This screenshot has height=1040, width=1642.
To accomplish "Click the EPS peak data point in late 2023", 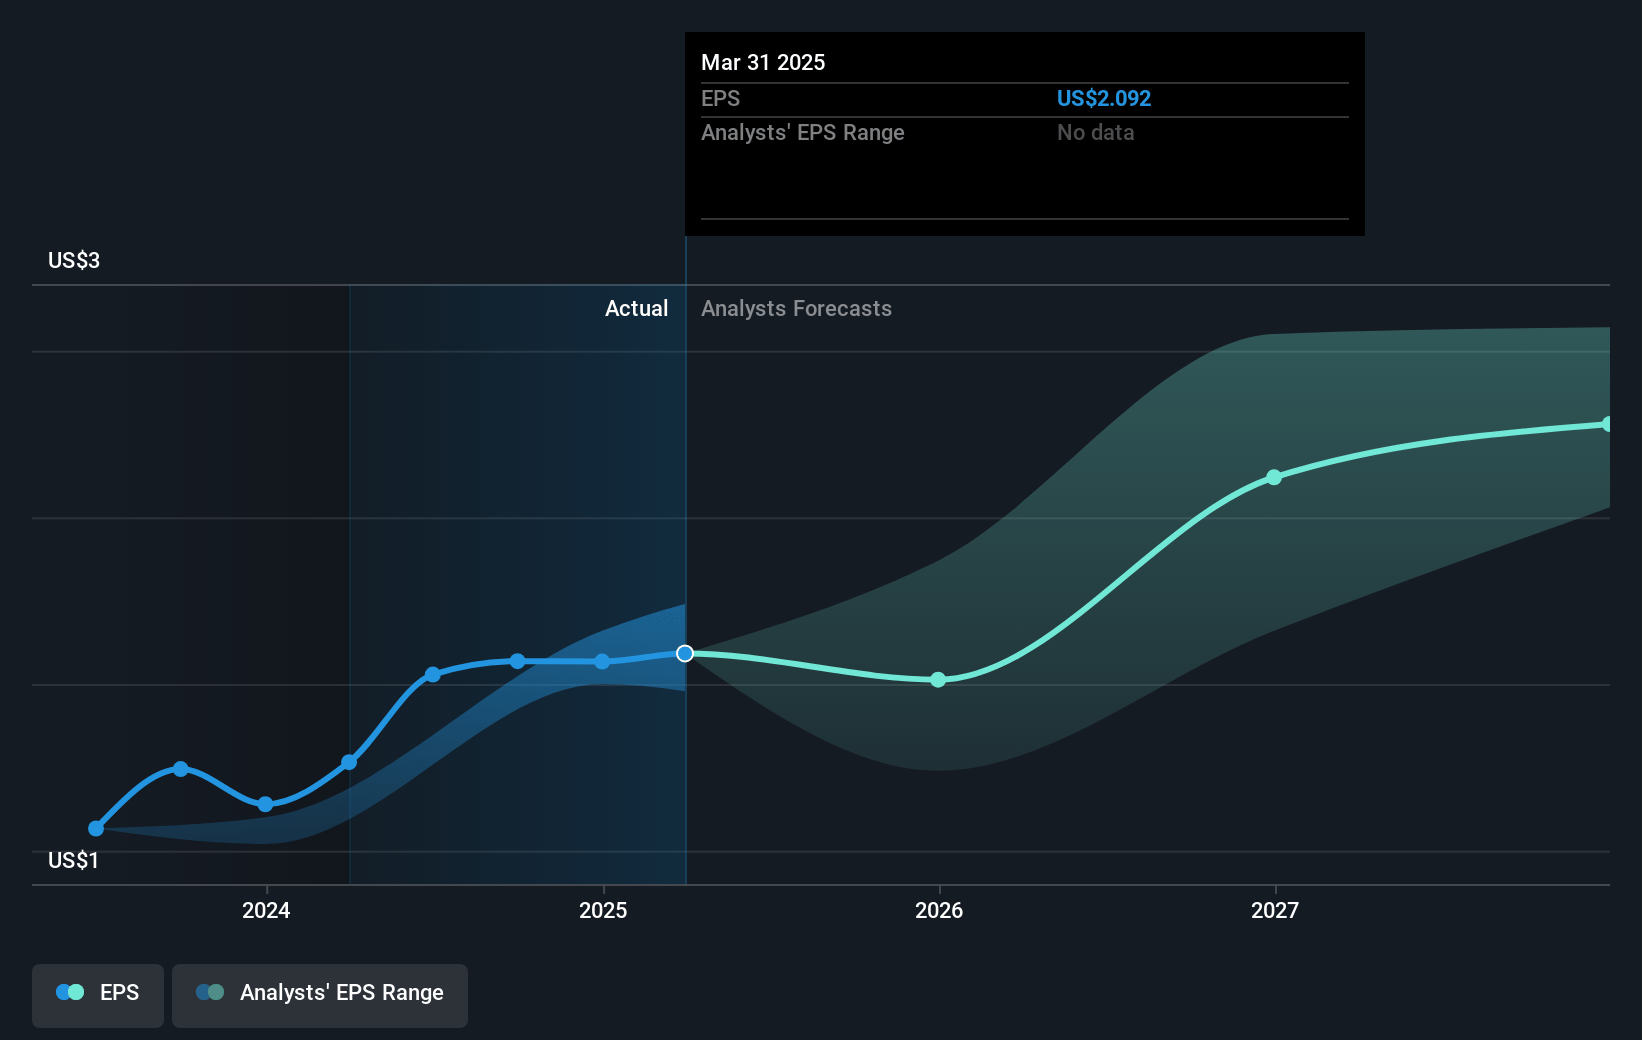I will (181, 769).
